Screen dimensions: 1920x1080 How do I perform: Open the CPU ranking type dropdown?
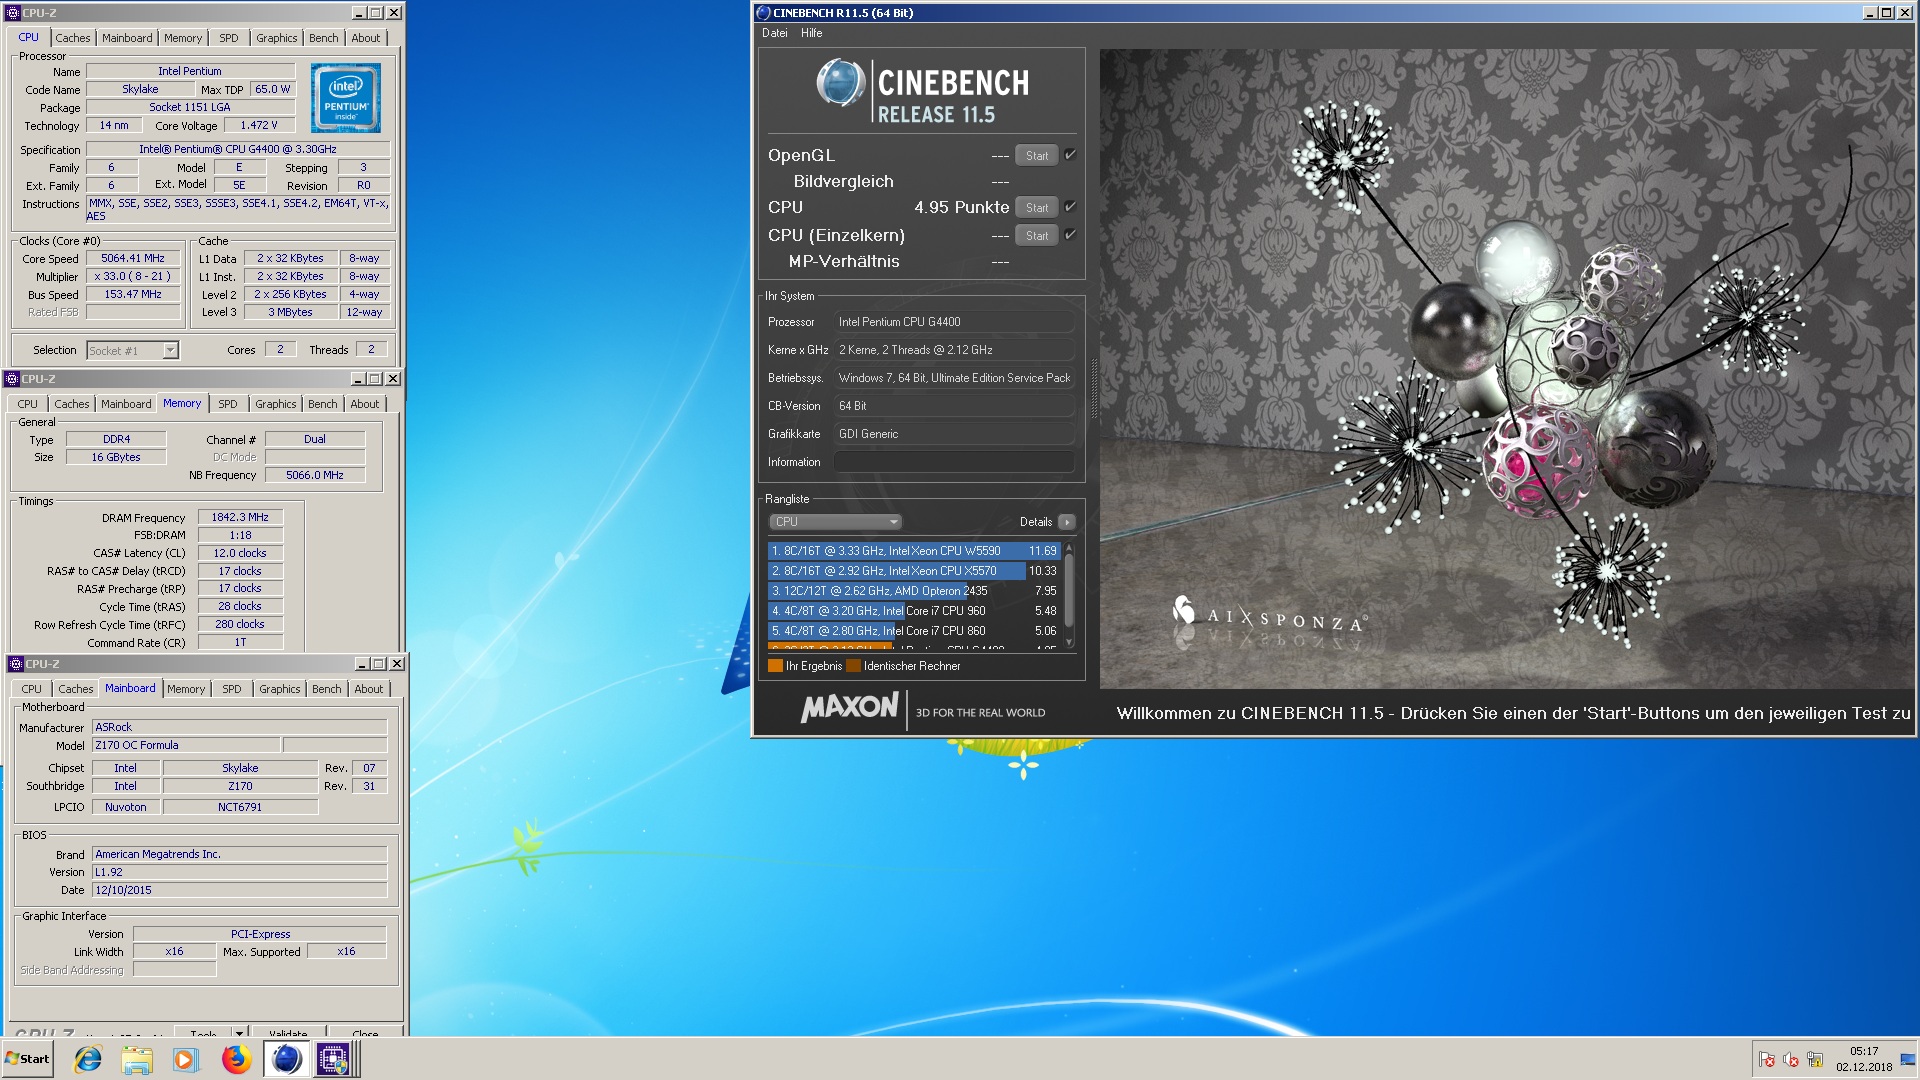click(x=836, y=522)
